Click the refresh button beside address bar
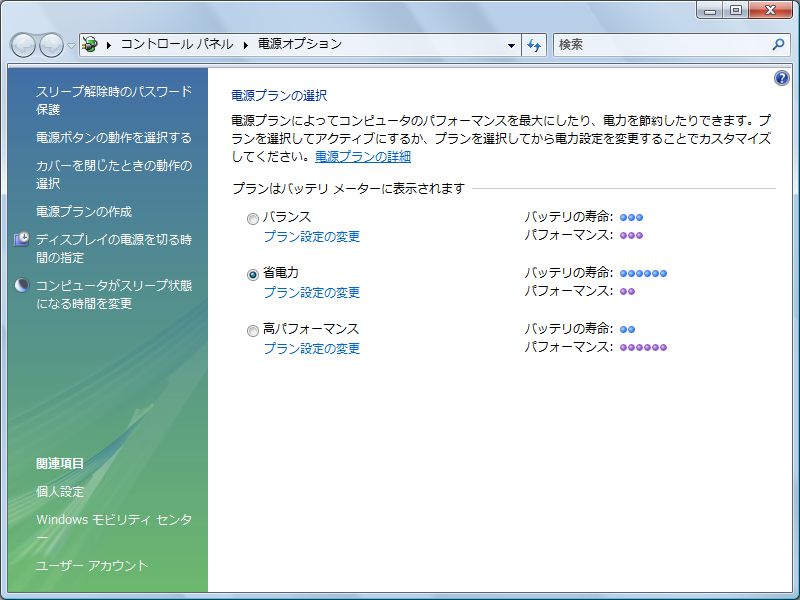 [534, 45]
